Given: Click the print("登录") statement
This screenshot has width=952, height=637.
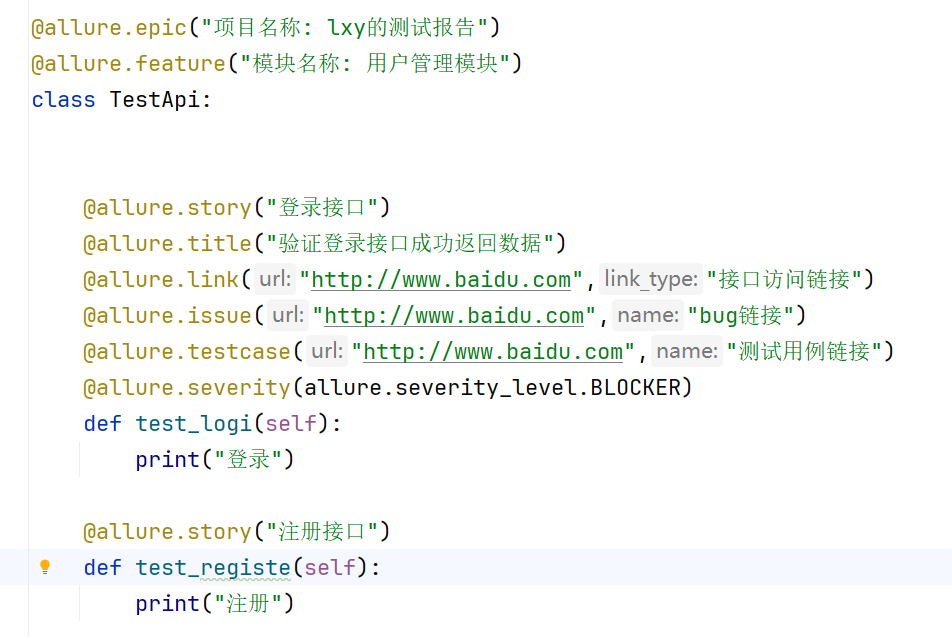Looking at the screenshot, I should pos(214,460).
